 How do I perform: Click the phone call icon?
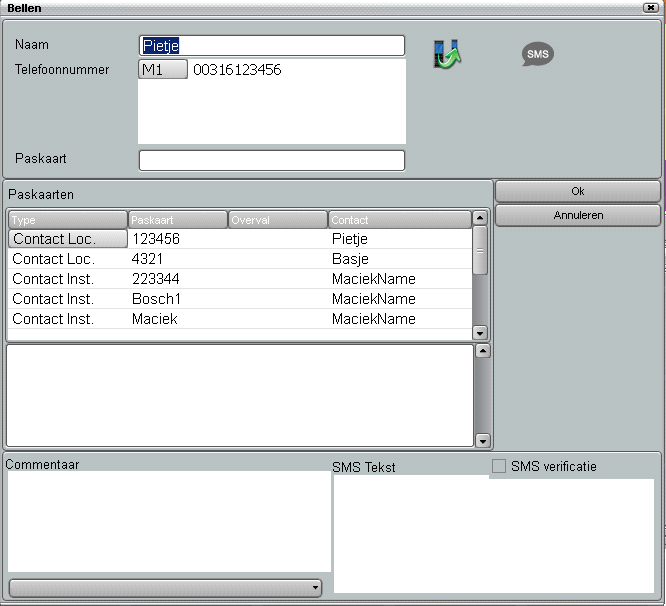point(445,54)
